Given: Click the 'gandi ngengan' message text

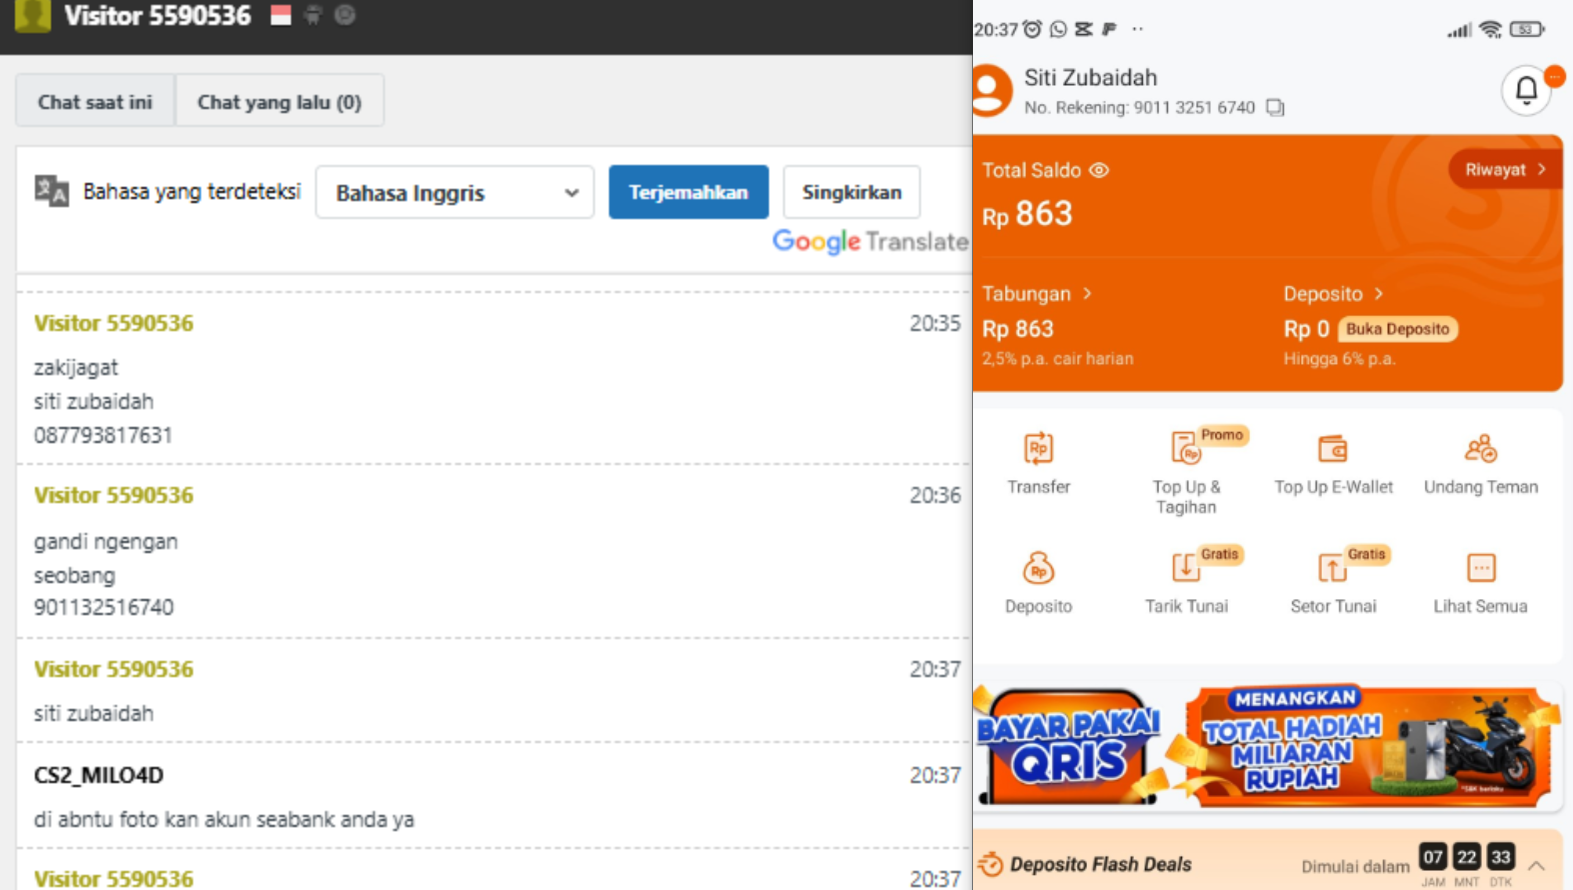Looking at the screenshot, I should coord(106,542).
